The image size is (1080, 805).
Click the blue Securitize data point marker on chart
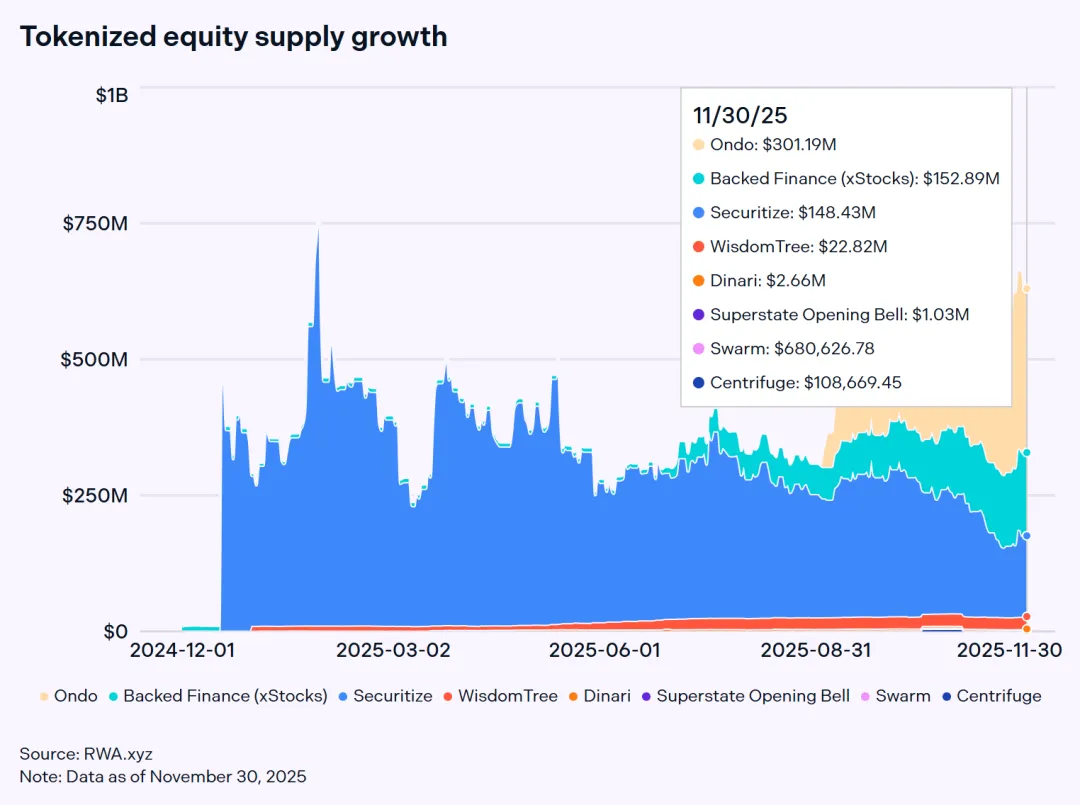[x=1026, y=536]
